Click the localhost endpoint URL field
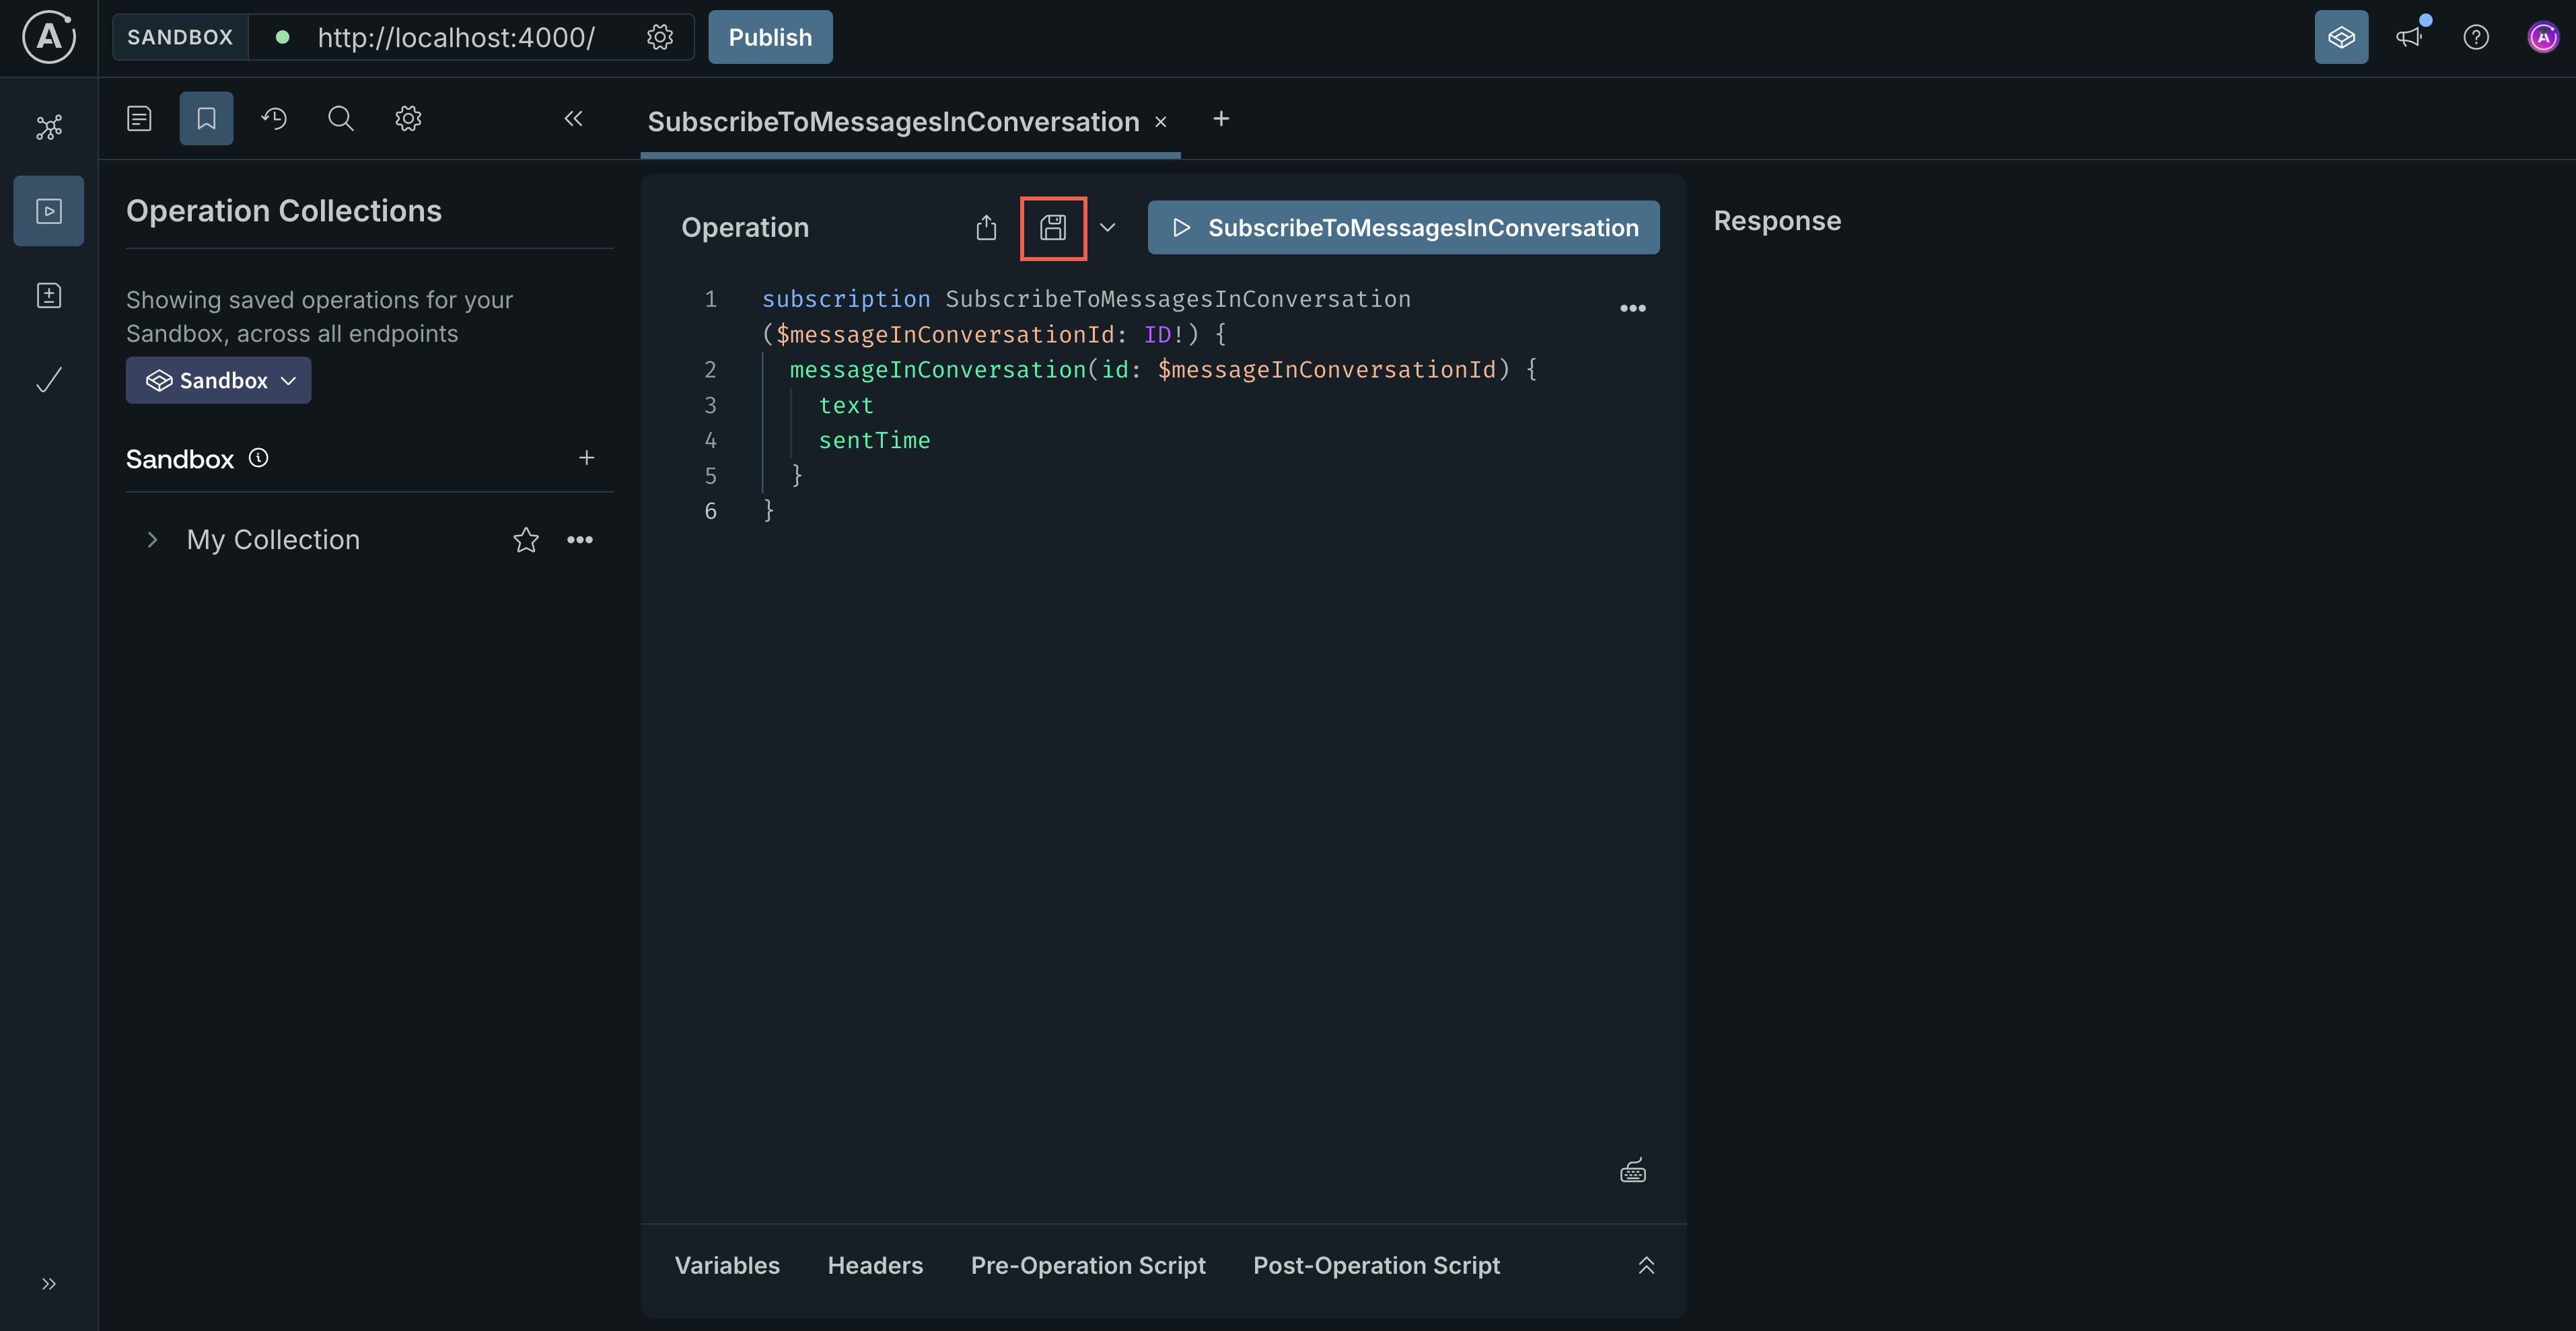The height and width of the screenshot is (1331, 2576). pos(455,37)
